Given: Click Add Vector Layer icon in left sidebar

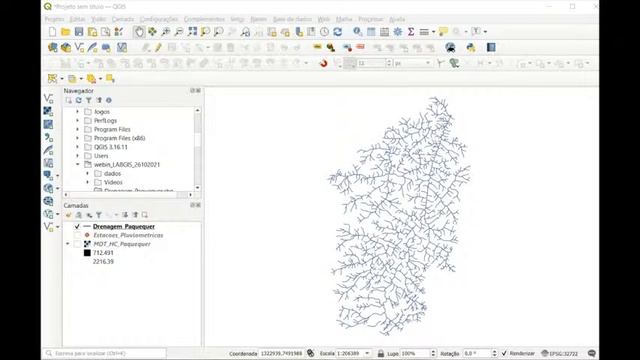Looking at the screenshot, I should 48,98.
